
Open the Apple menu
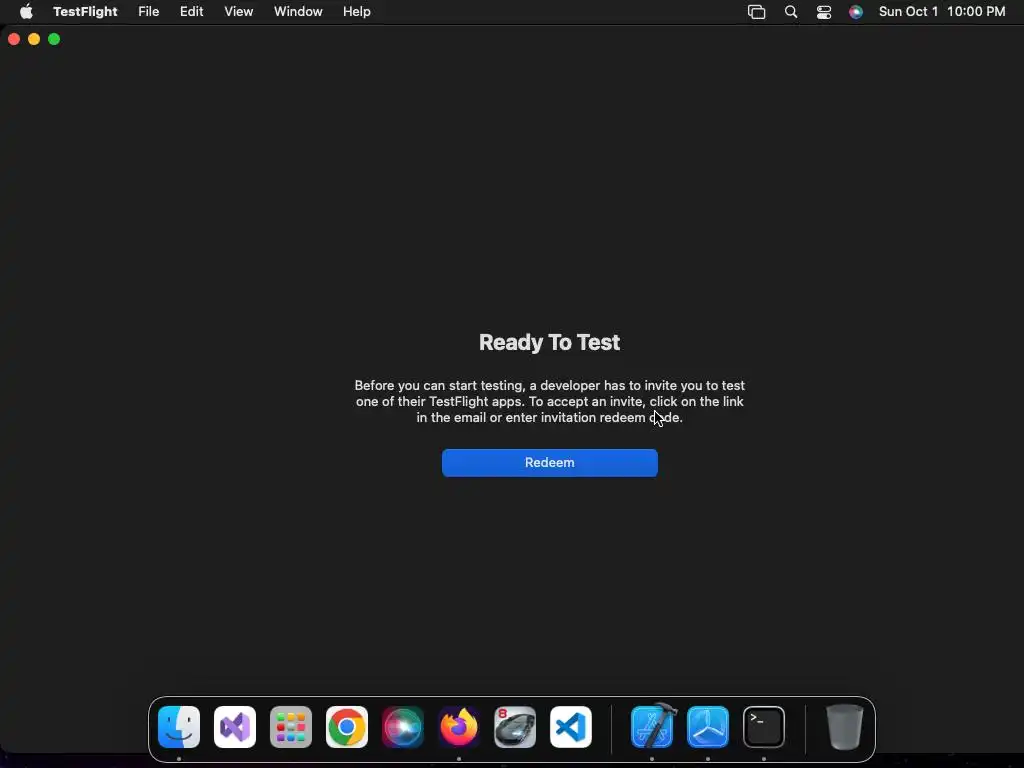click(26, 12)
